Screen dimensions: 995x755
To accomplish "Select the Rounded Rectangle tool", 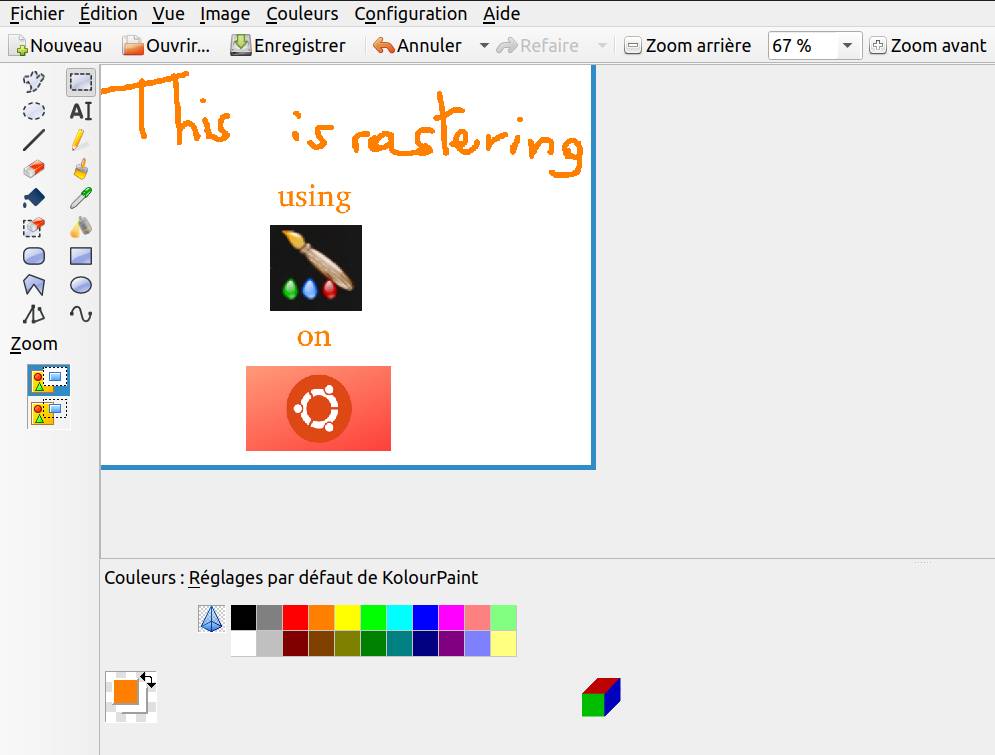I will (x=34, y=256).
